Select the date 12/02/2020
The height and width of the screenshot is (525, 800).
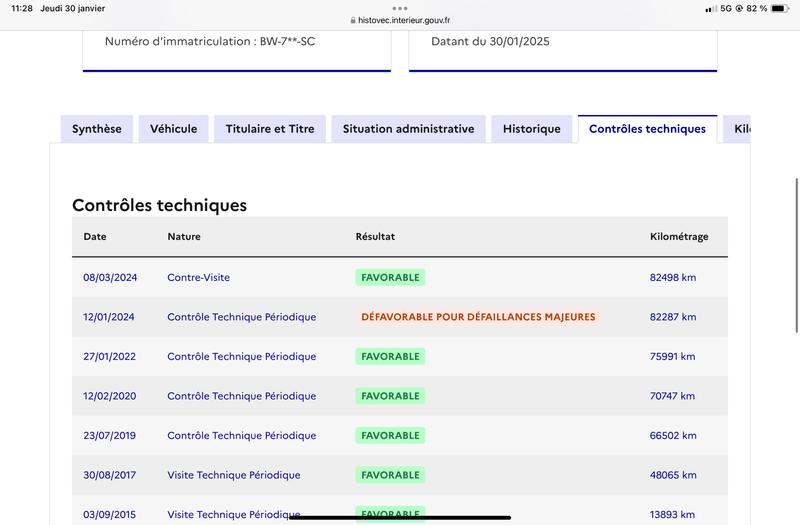pyautogui.click(x=110, y=396)
